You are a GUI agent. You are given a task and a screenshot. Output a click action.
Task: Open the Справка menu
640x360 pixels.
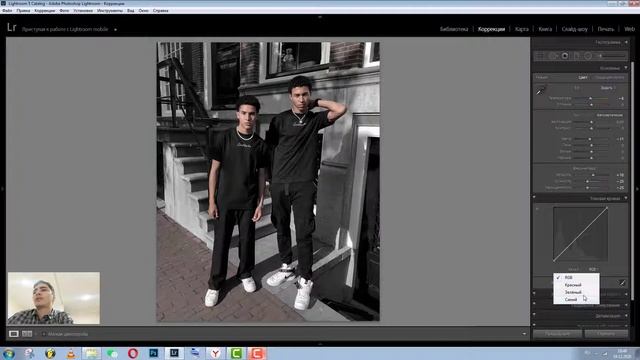160,11
